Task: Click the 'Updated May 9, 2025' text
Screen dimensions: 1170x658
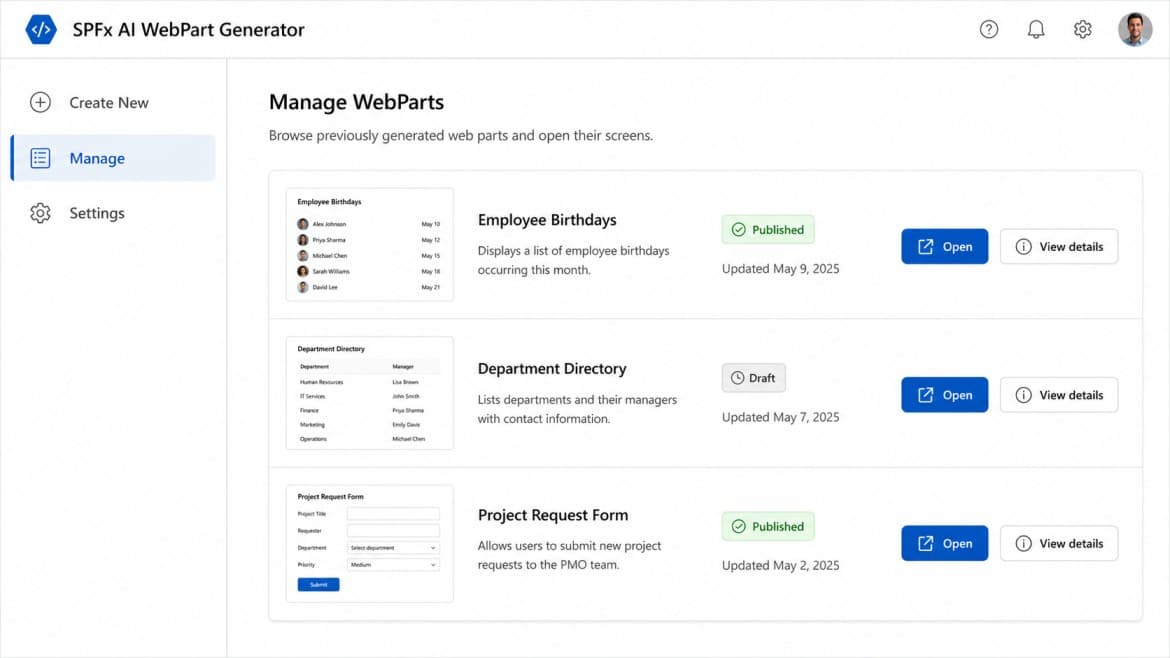Action: [x=780, y=269]
